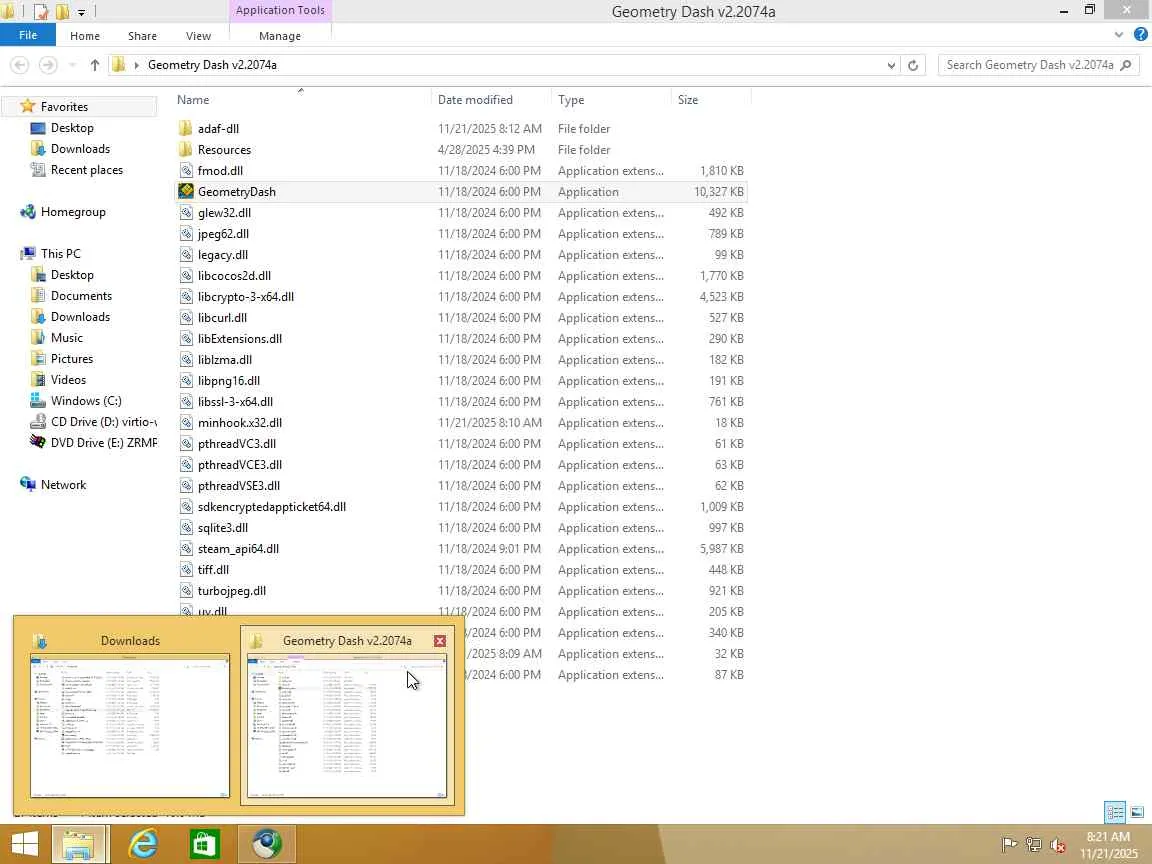Open the Recent locations dropdown arrow

pyautogui.click(x=72, y=65)
